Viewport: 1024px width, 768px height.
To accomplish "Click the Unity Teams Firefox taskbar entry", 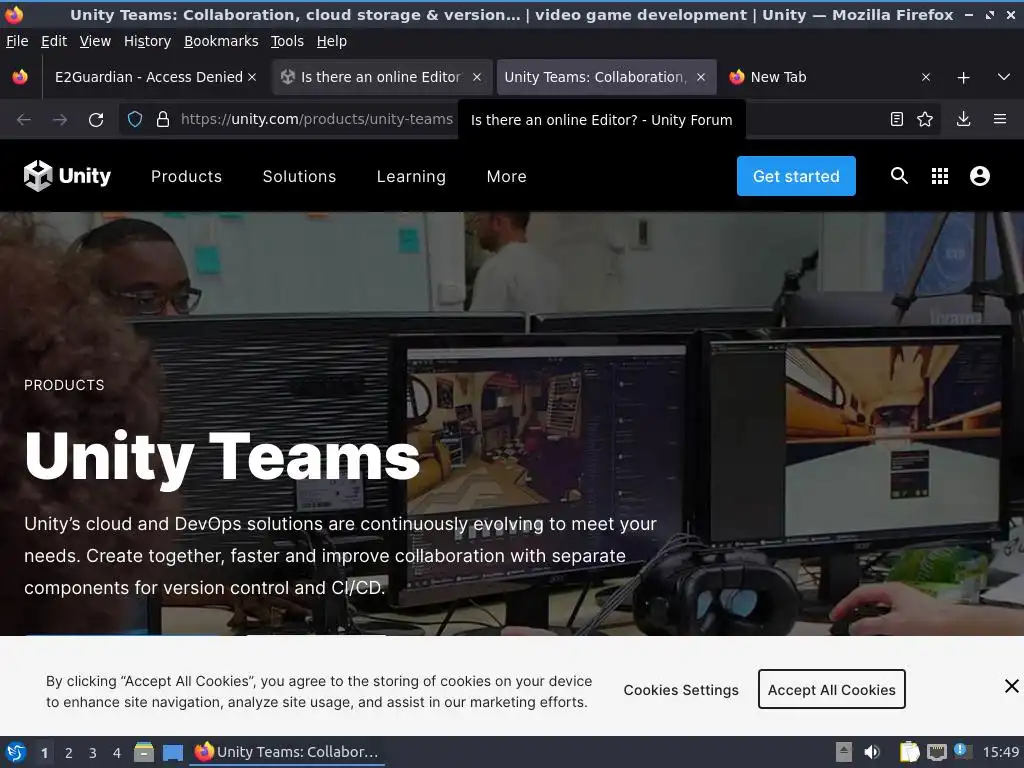I will [x=287, y=752].
